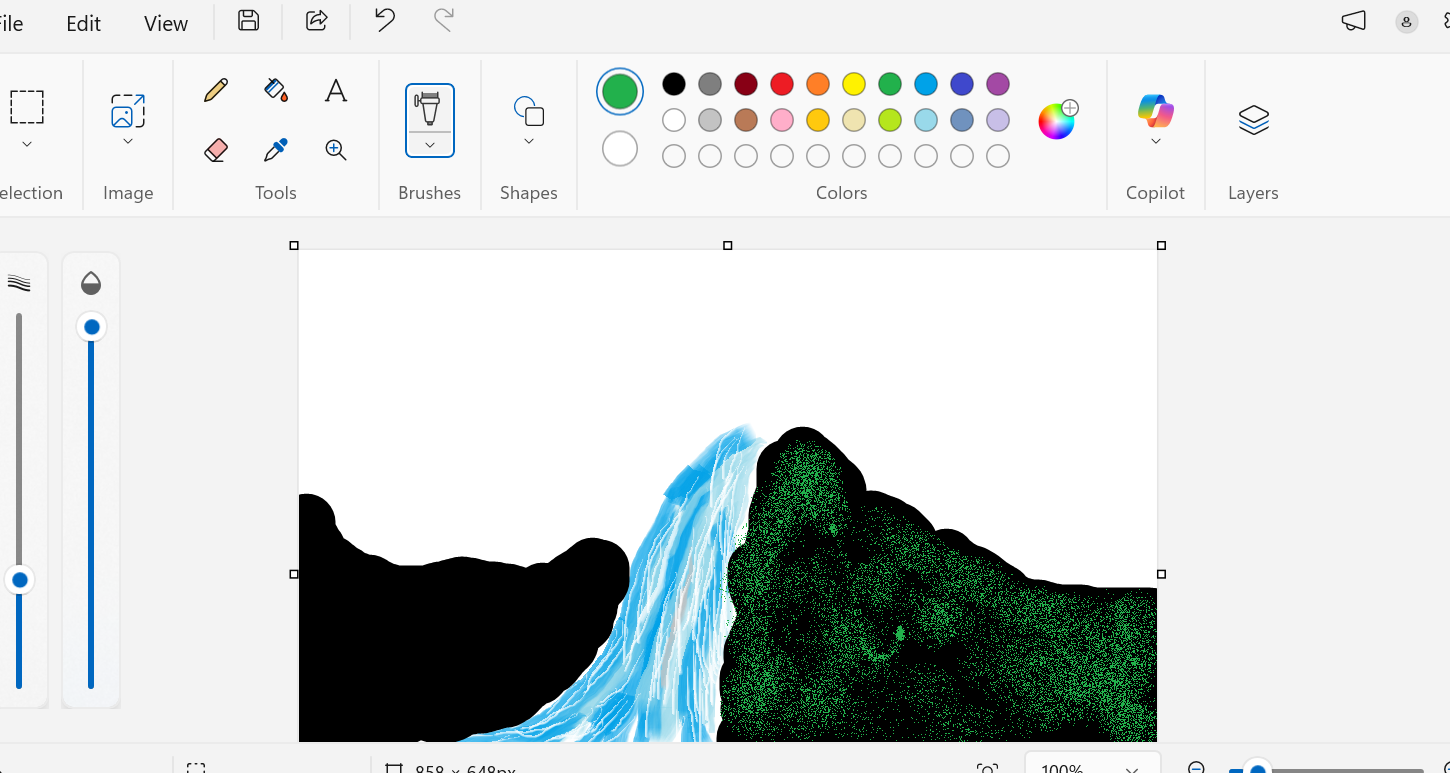Image resolution: width=1450 pixels, height=773 pixels.
Task: Select the red color swatch
Action: 781,84
